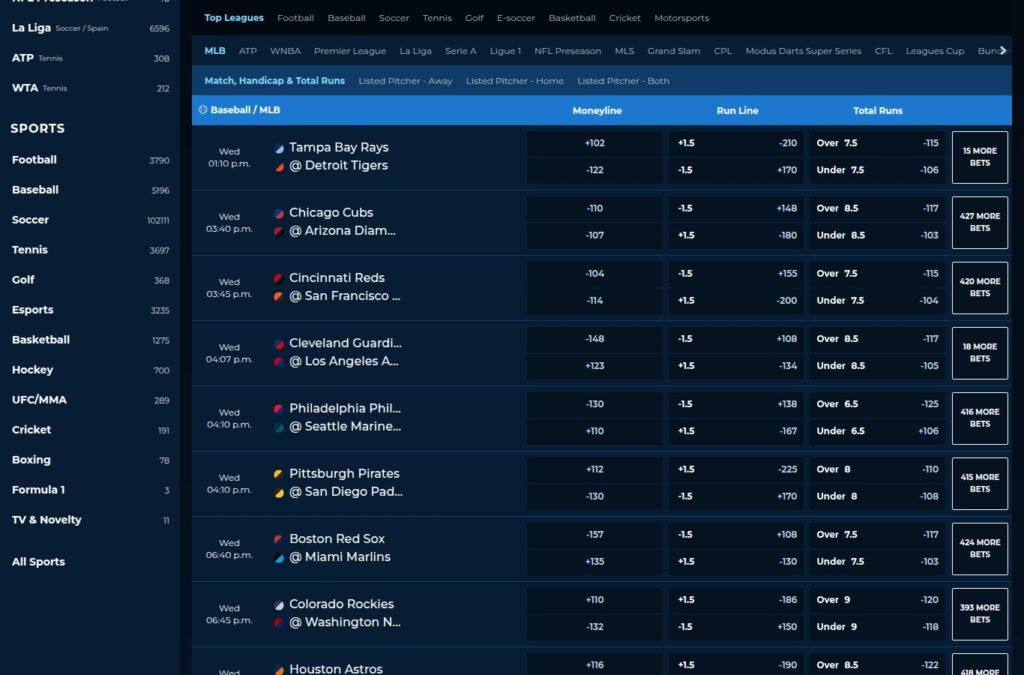Click the info icon beside Baseball / MLB
This screenshot has height=675, width=1024.
(202, 110)
